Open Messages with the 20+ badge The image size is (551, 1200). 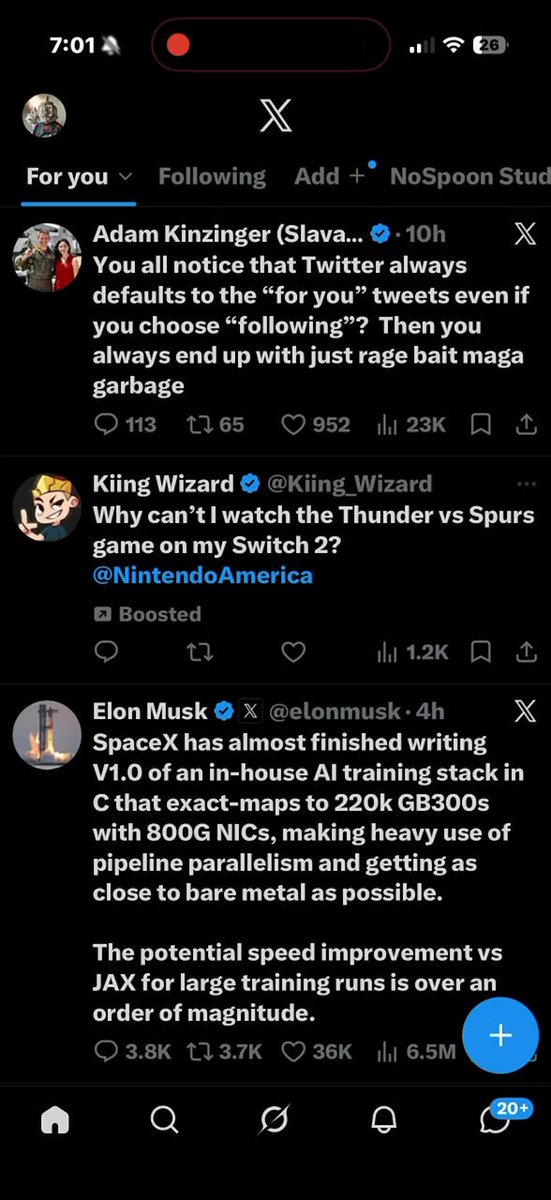click(496, 1118)
